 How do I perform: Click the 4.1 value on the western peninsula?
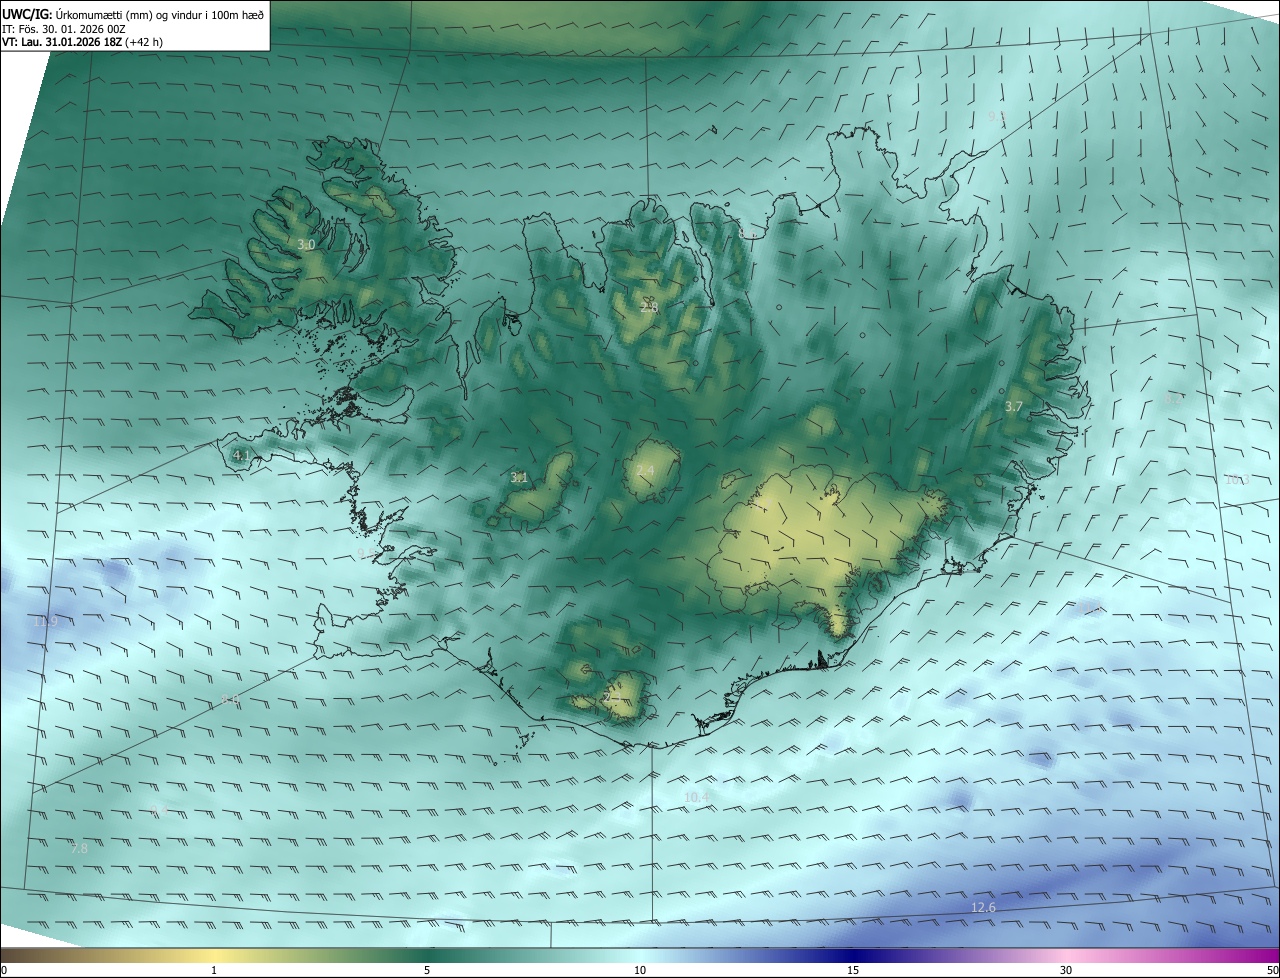(x=241, y=455)
